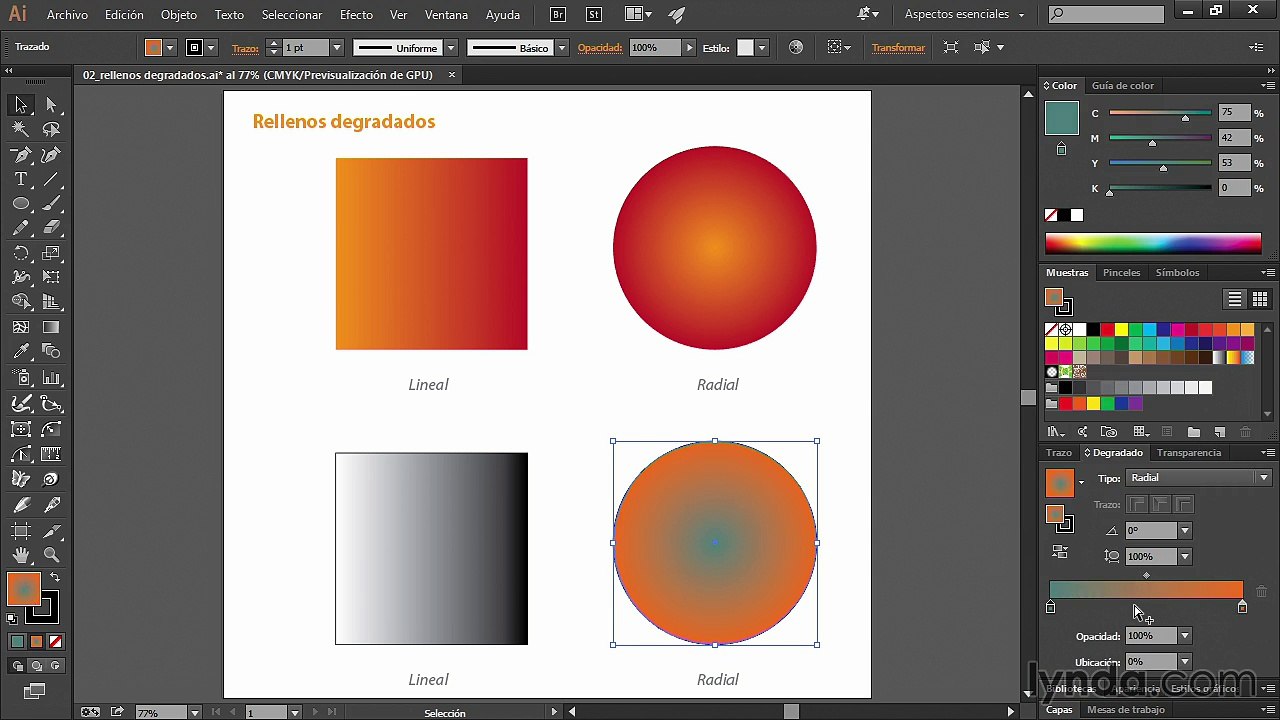This screenshot has width=1280, height=720.
Task: Switch swatches to thumbnail grid view
Action: 1259,299
